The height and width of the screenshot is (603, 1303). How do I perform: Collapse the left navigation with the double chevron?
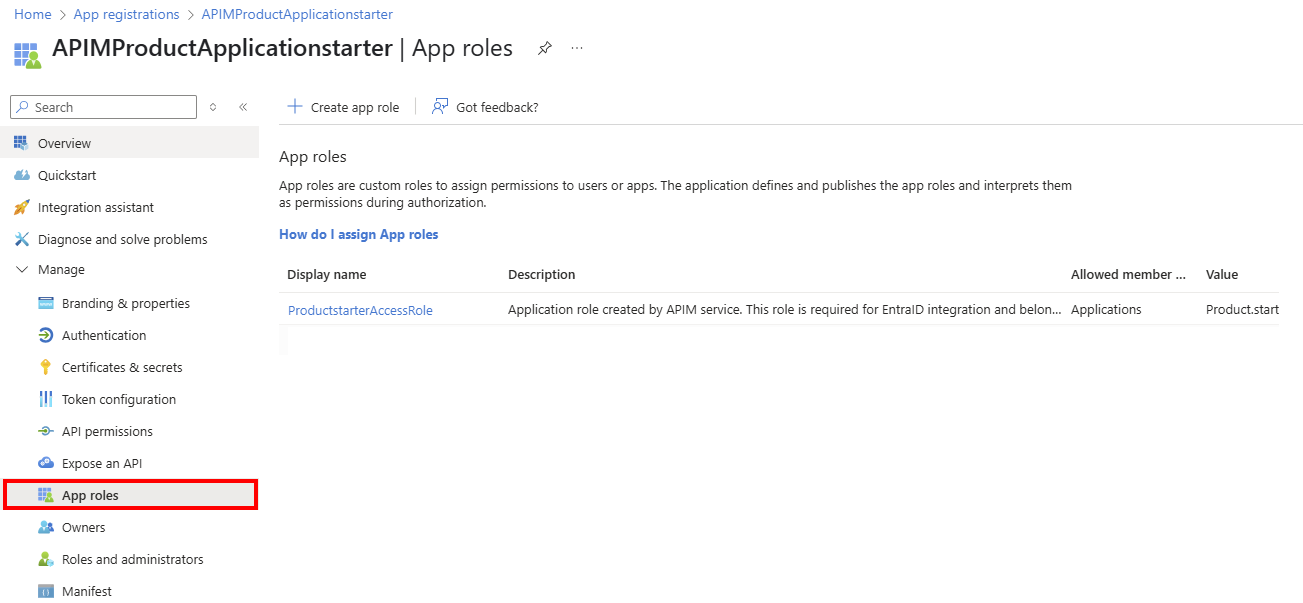pyautogui.click(x=243, y=106)
